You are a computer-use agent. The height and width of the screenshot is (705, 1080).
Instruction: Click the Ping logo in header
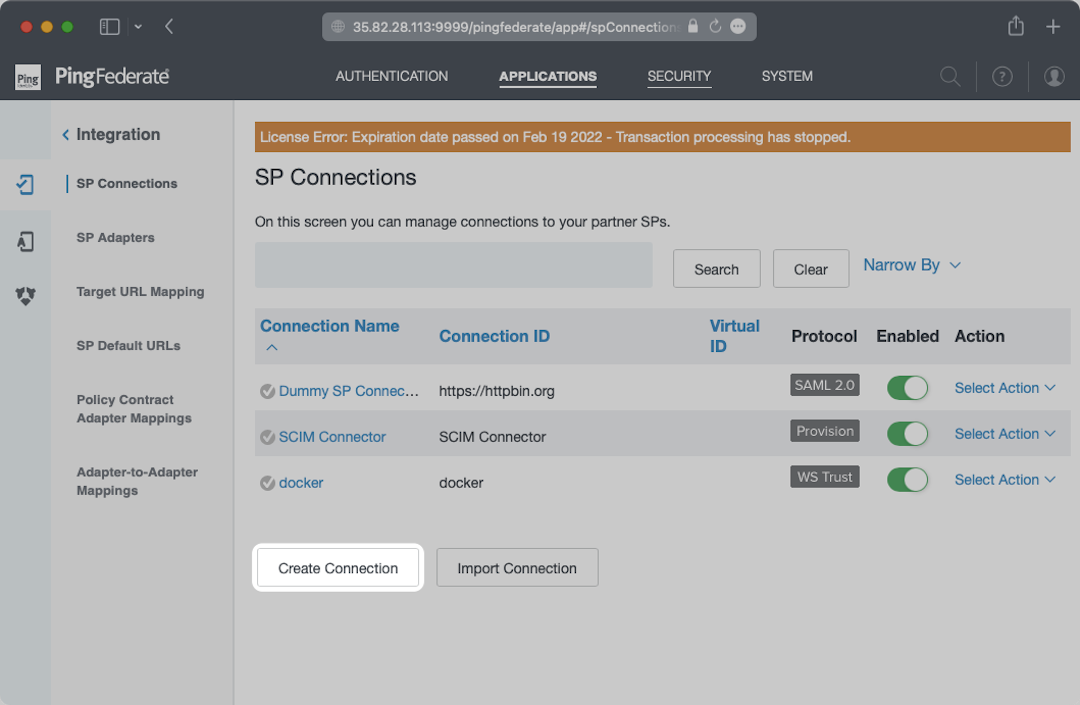click(x=28, y=77)
